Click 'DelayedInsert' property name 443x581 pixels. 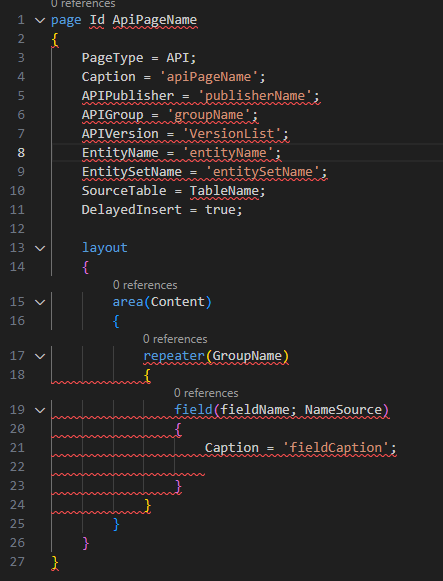pos(131,210)
